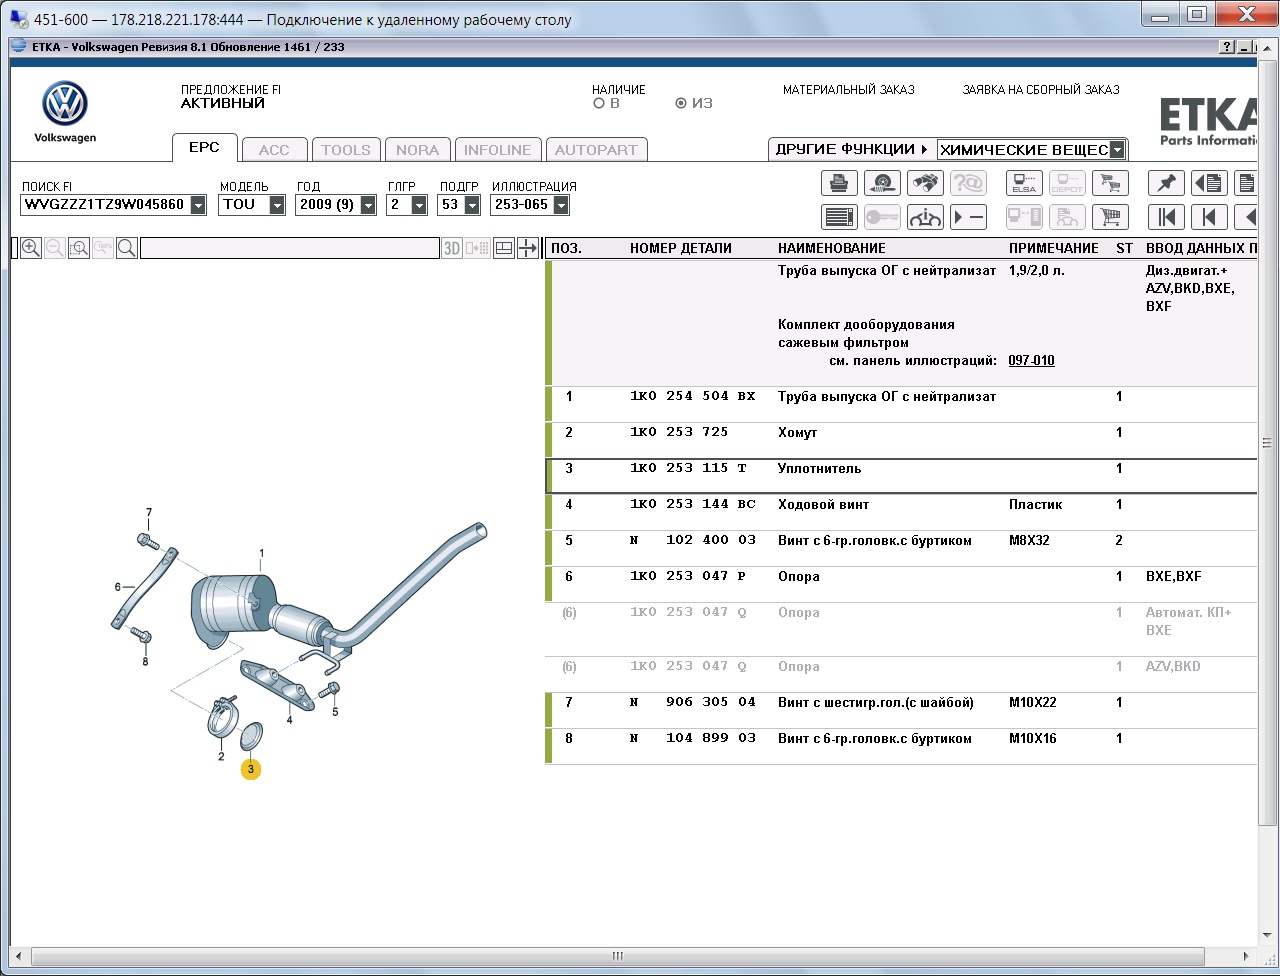Screen dimensions: 1280x976
Task: Click the 100% zoom reset icon
Action: click(x=103, y=248)
